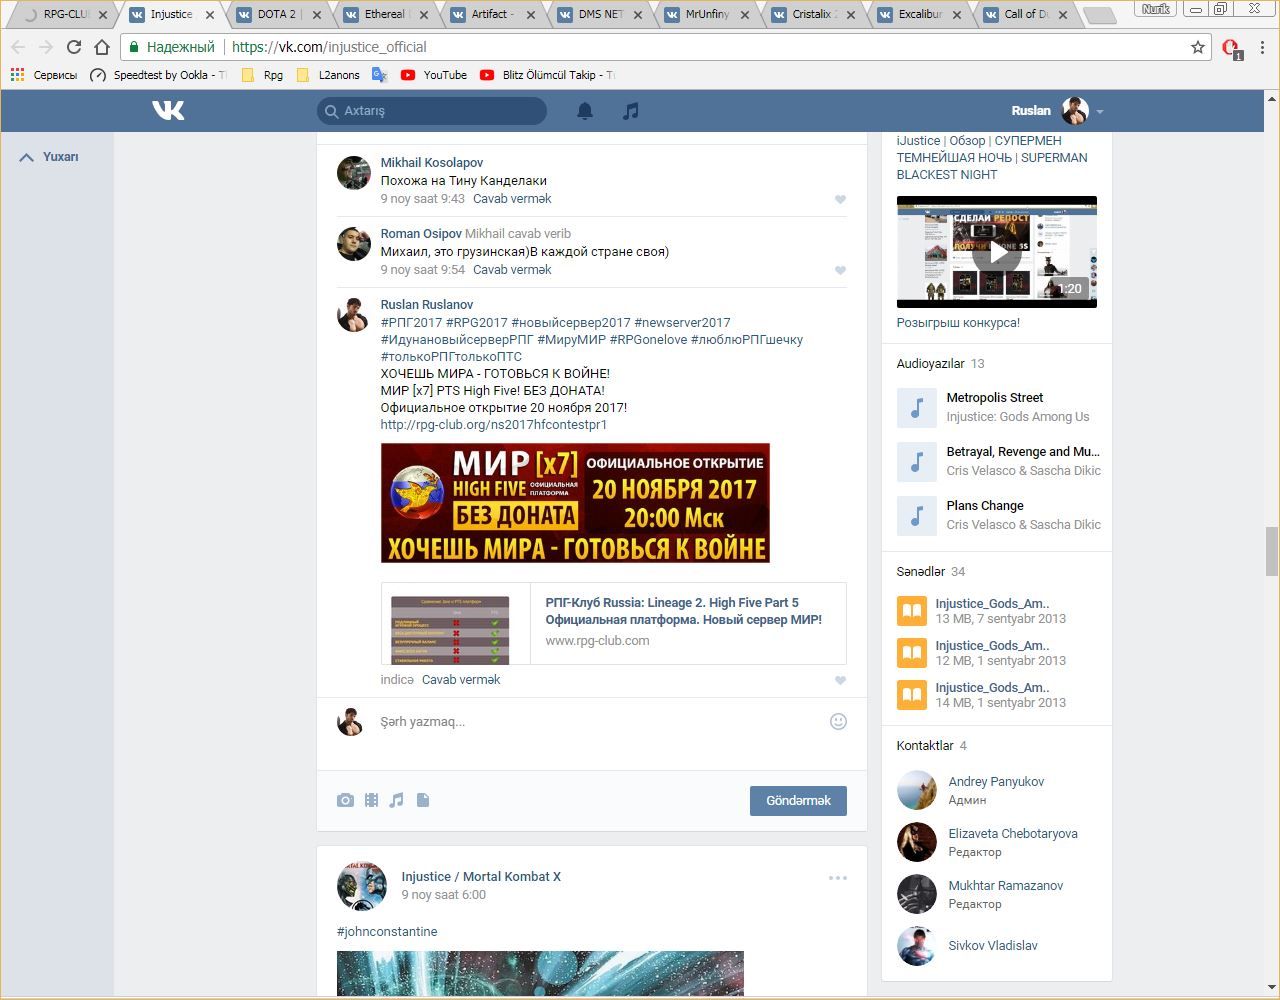Open the Сервисы apps shortcut
Viewport: 1280px width, 1000px height.
44,75
